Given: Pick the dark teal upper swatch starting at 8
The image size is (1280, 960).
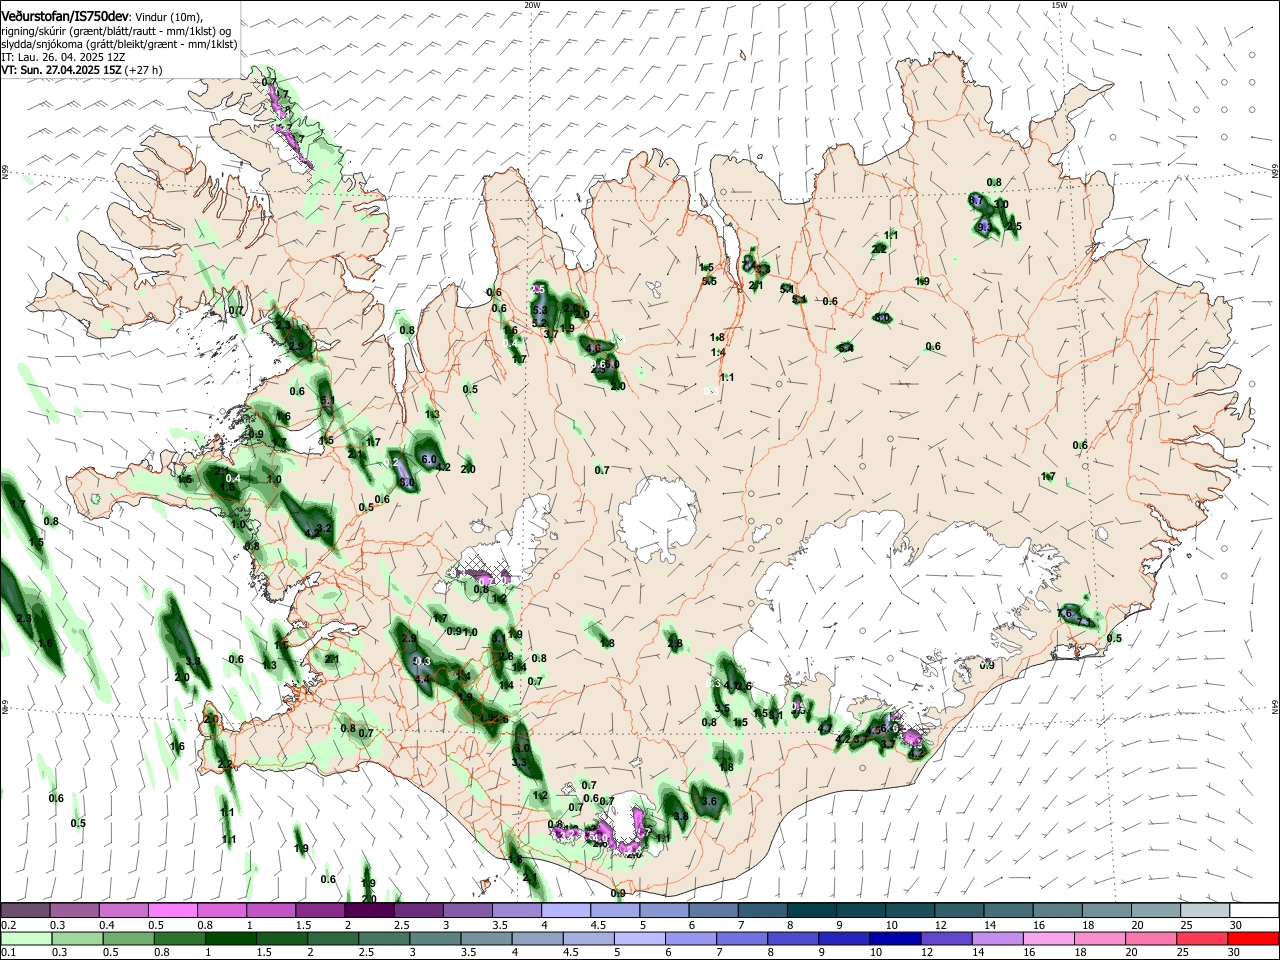Looking at the screenshot, I should coord(813,911).
